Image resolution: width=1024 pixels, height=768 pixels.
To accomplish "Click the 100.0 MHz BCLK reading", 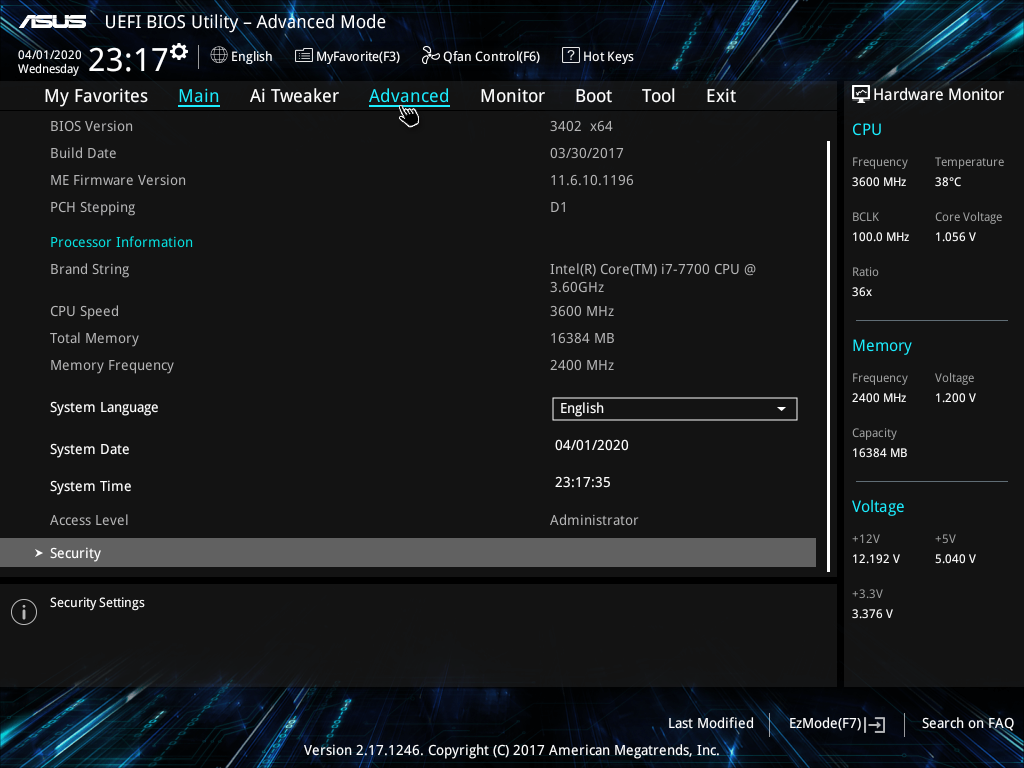I will coord(880,237).
